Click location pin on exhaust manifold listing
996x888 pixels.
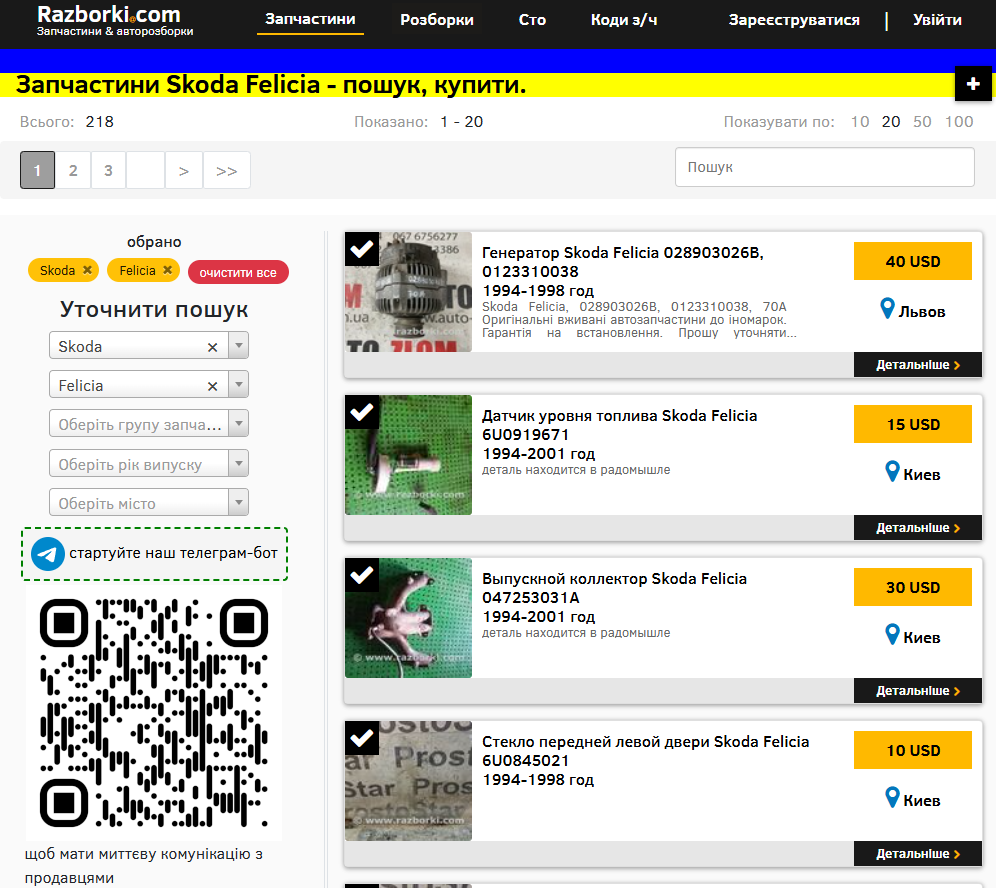point(892,635)
